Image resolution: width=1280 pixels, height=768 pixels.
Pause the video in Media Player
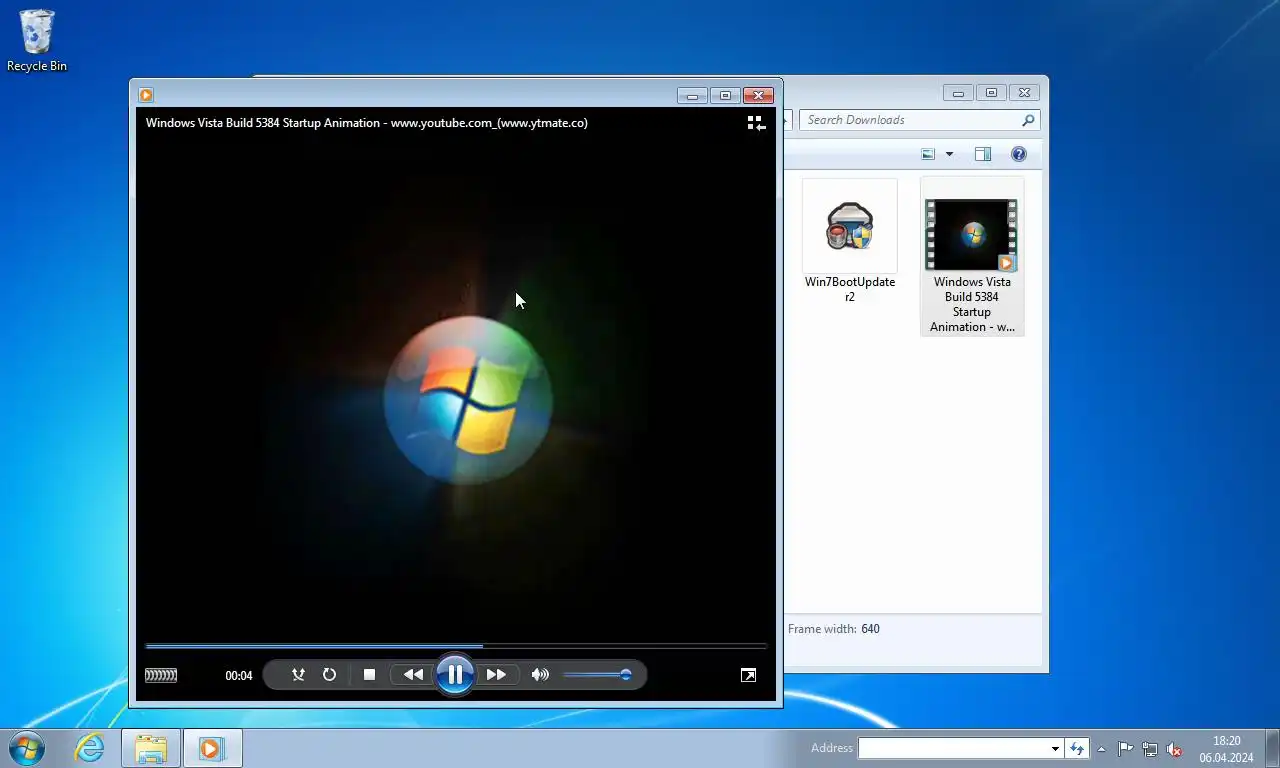454,674
